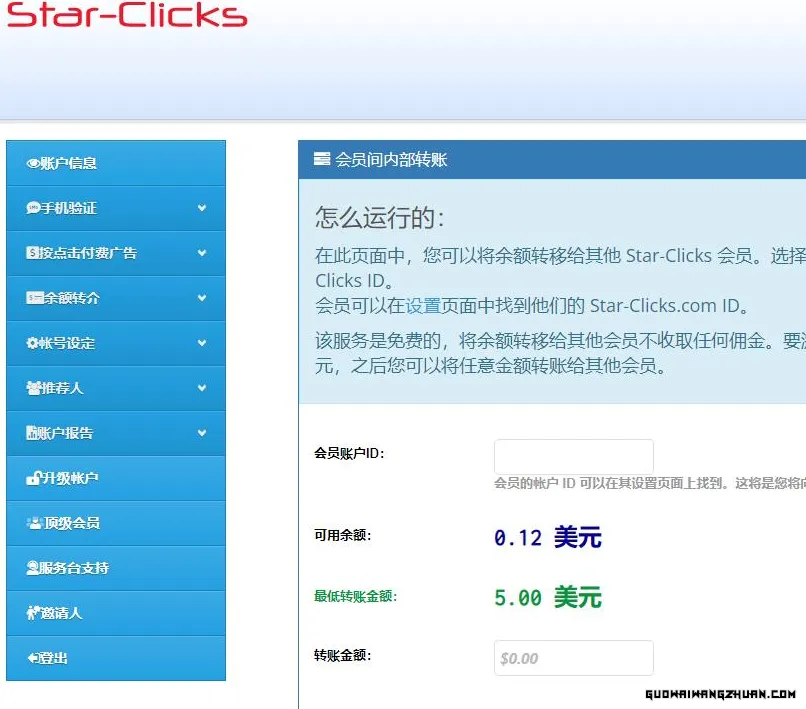The height and width of the screenshot is (709, 806).
Task: Click the 5.00 美元 minimum transfer amount
Action: pyautogui.click(x=547, y=597)
